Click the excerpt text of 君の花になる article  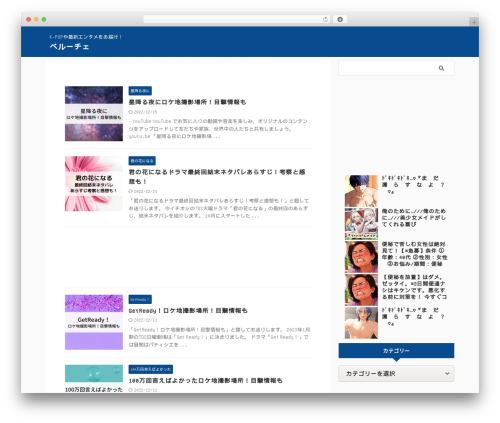[219, 208]
